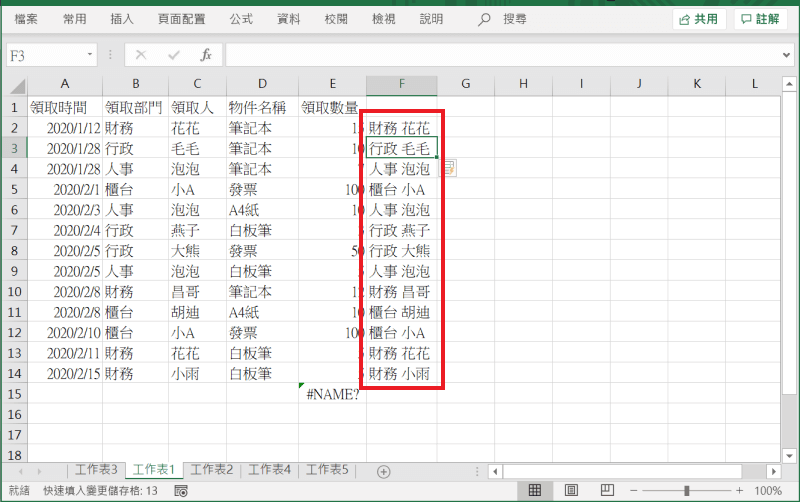Image resolution: width=800 pixels, height=502 pixels.
Task: Click the search magnifier icon in ribbon
Action: [x=484, y=20]
